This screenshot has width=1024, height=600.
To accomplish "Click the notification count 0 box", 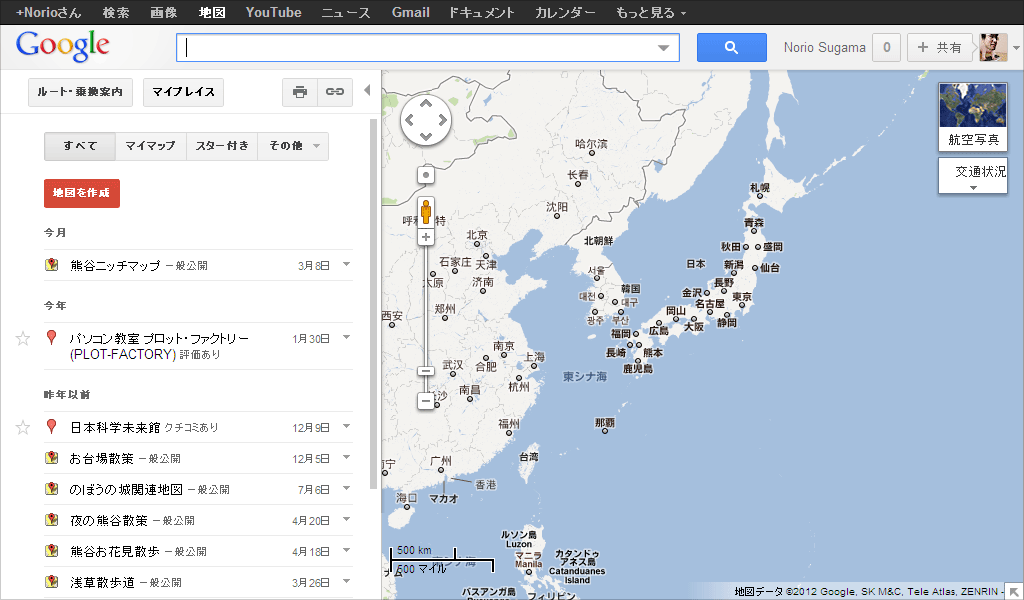I will 886,48.
